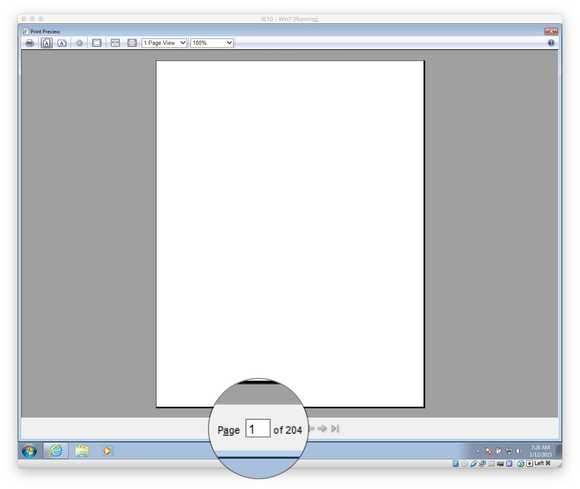Screen dimensions: 580x489
Task: Select Portrait page orientation
Action: tap(46, 43)
